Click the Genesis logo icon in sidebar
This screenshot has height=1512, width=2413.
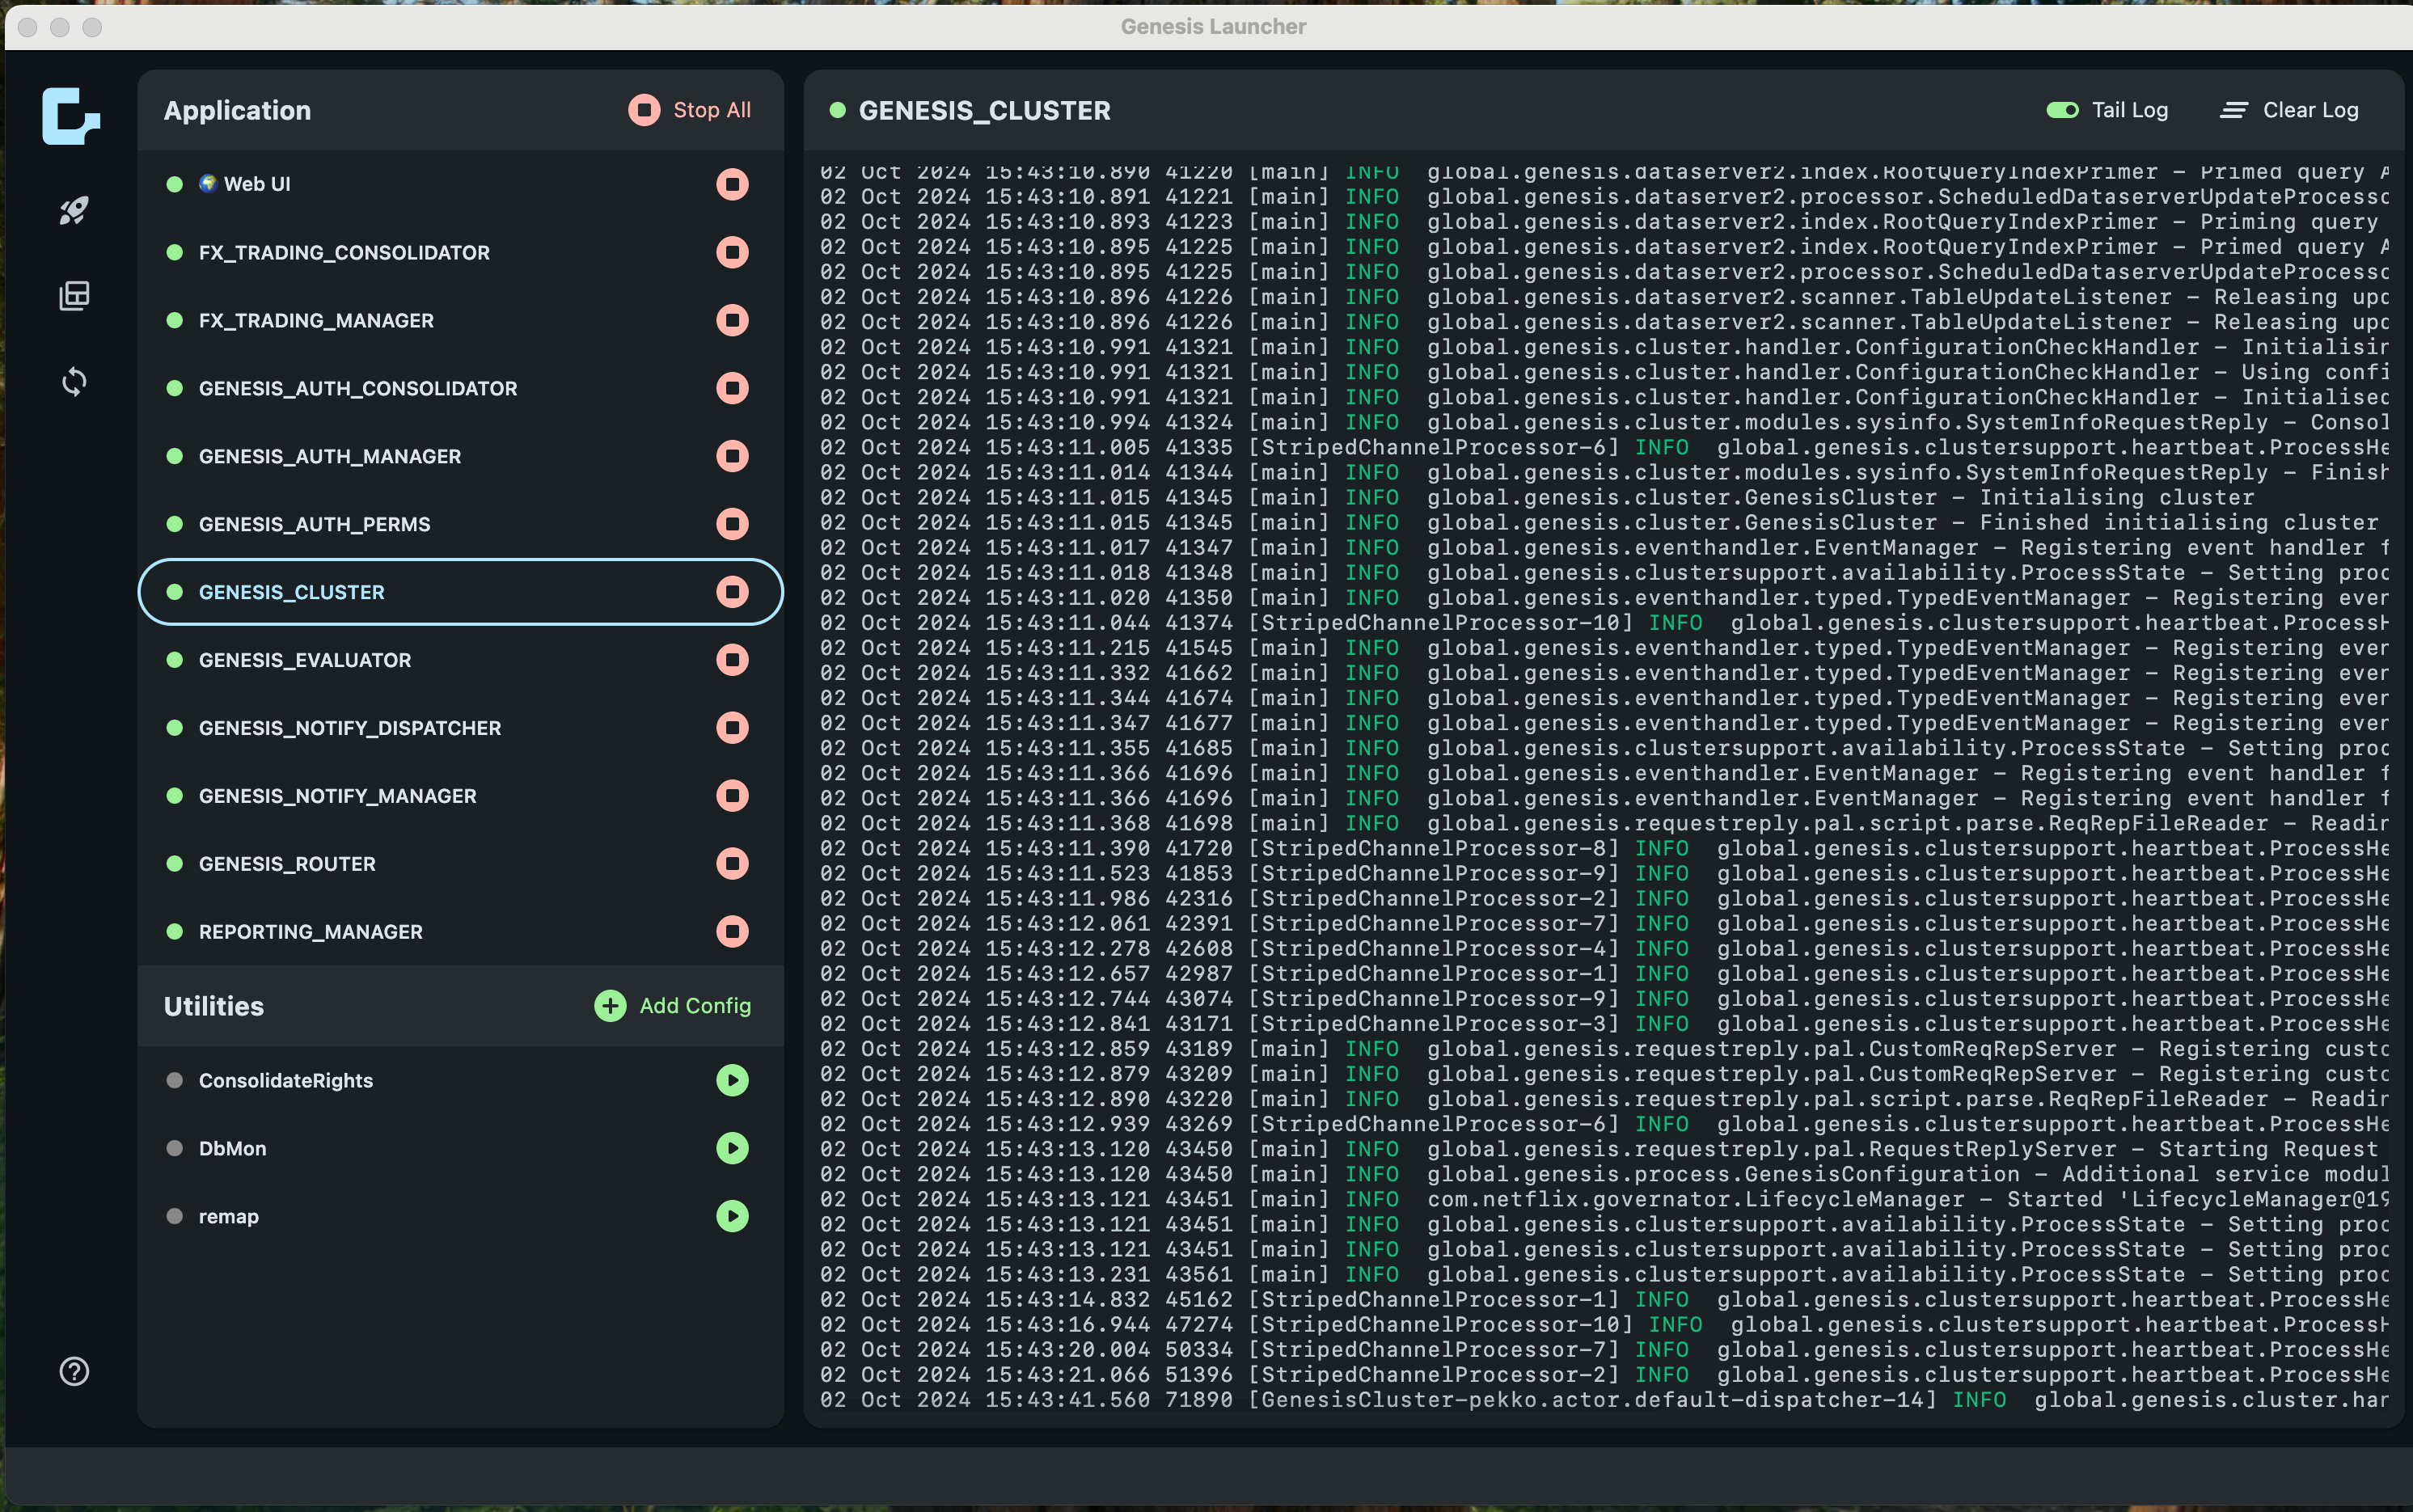coord(71,116)
